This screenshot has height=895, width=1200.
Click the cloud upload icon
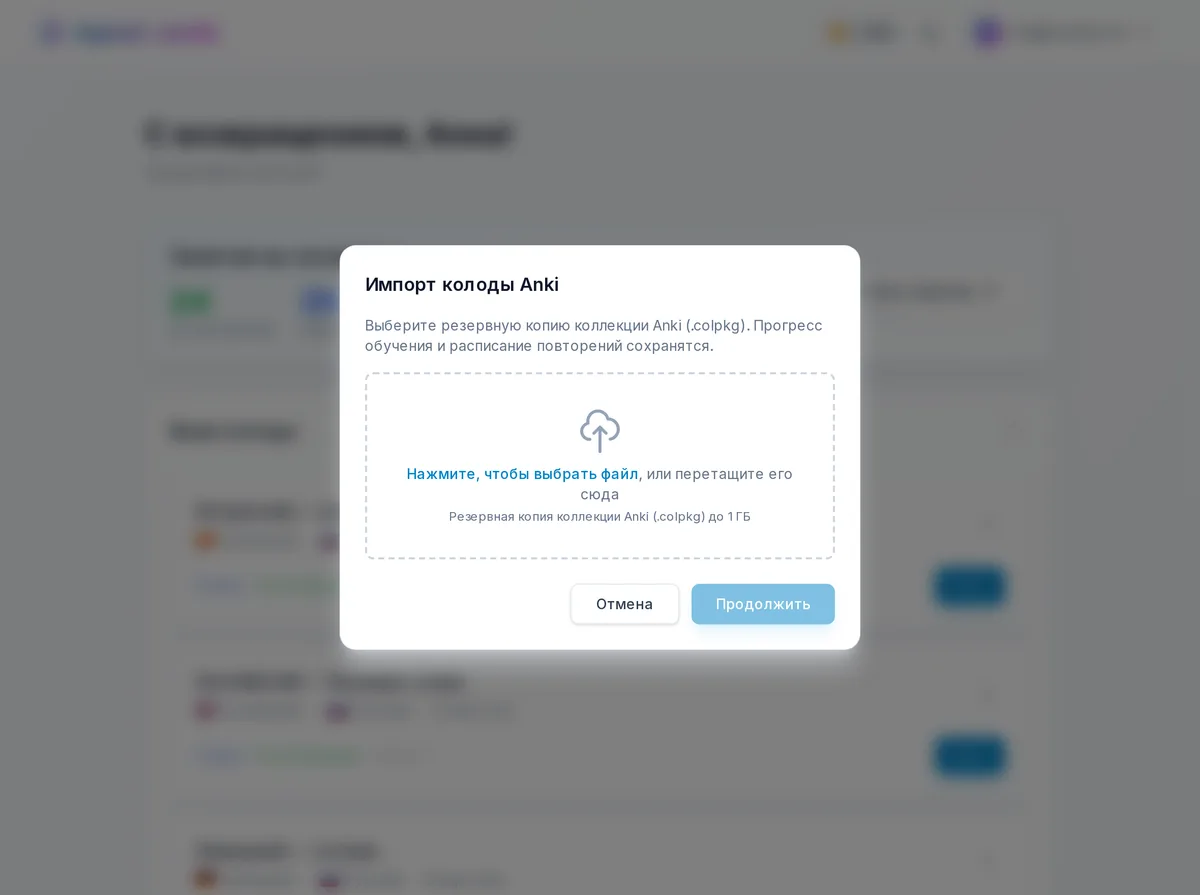pos(600,431)
